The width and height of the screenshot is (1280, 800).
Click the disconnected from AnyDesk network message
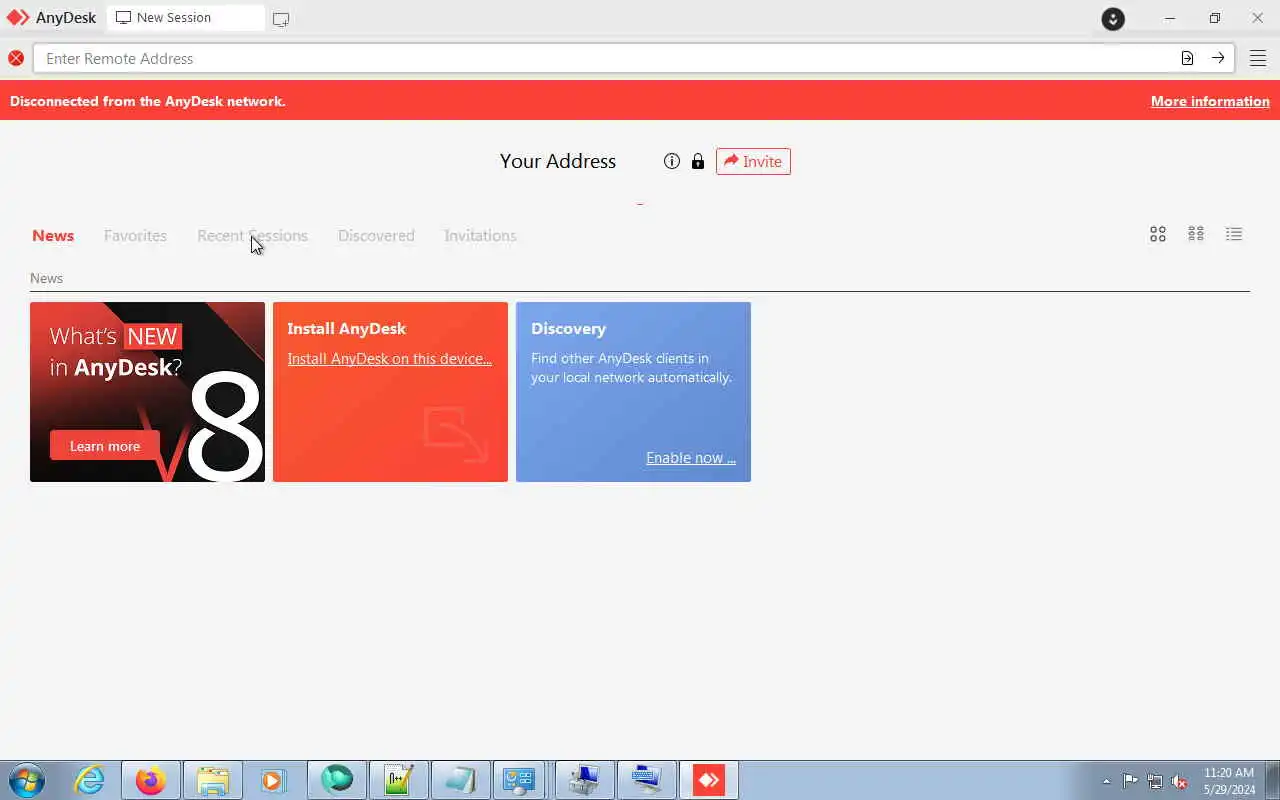(x=148, y=101)
